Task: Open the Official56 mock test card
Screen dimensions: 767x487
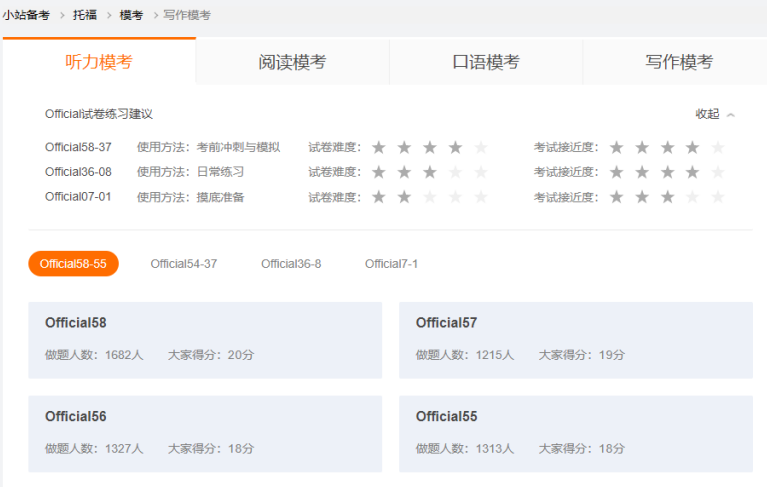Action: click(x=205, y=434)
